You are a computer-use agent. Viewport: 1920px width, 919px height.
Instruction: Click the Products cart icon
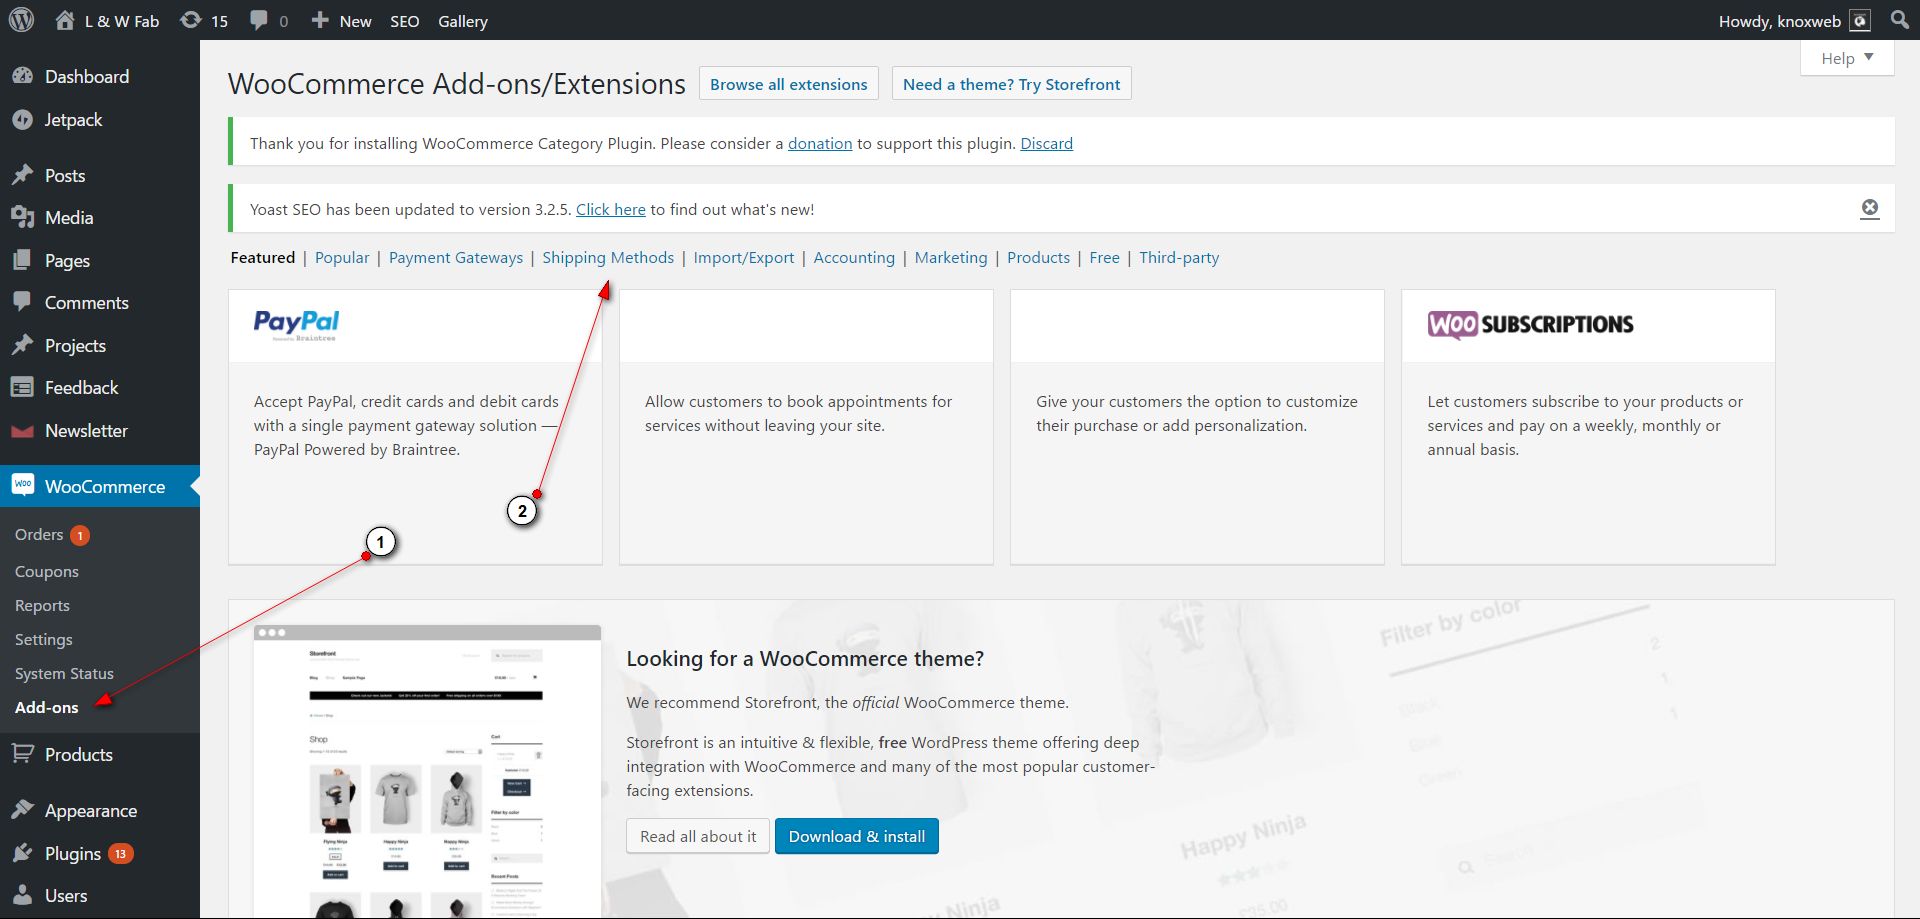coord(23,754)
